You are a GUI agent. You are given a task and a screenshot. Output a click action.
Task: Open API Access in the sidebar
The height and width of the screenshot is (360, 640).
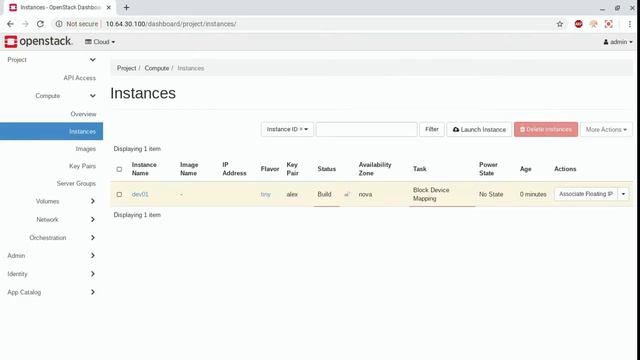80,78
